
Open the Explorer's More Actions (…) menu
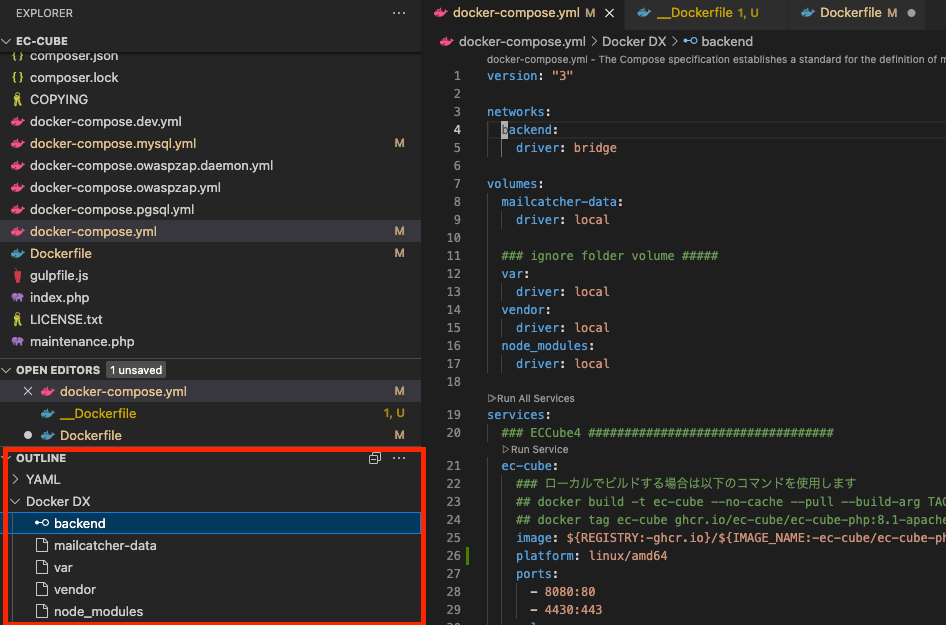coord(399,12)
